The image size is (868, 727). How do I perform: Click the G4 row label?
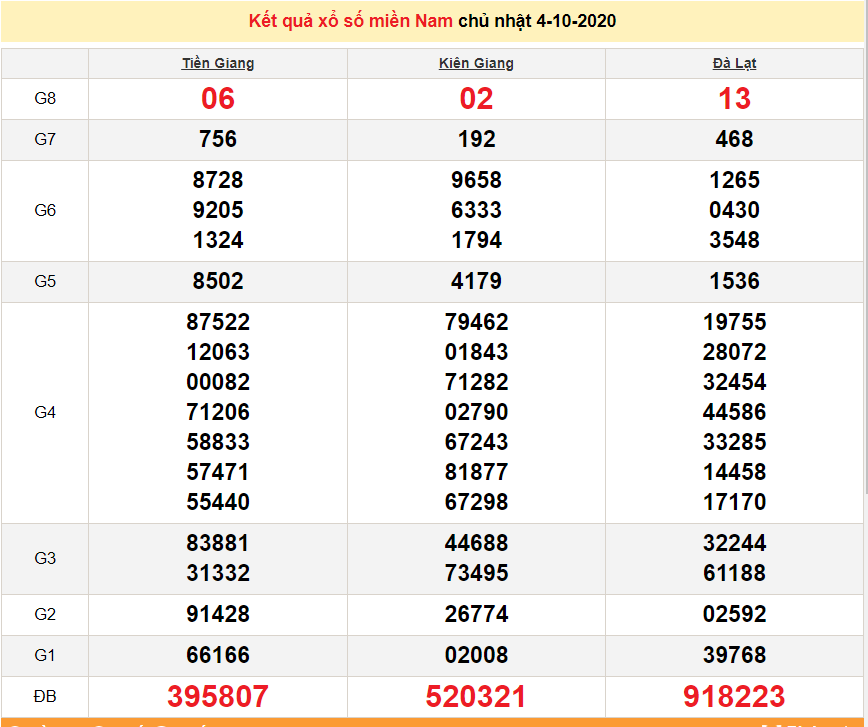pyautogui.click(x=45, y=412)
